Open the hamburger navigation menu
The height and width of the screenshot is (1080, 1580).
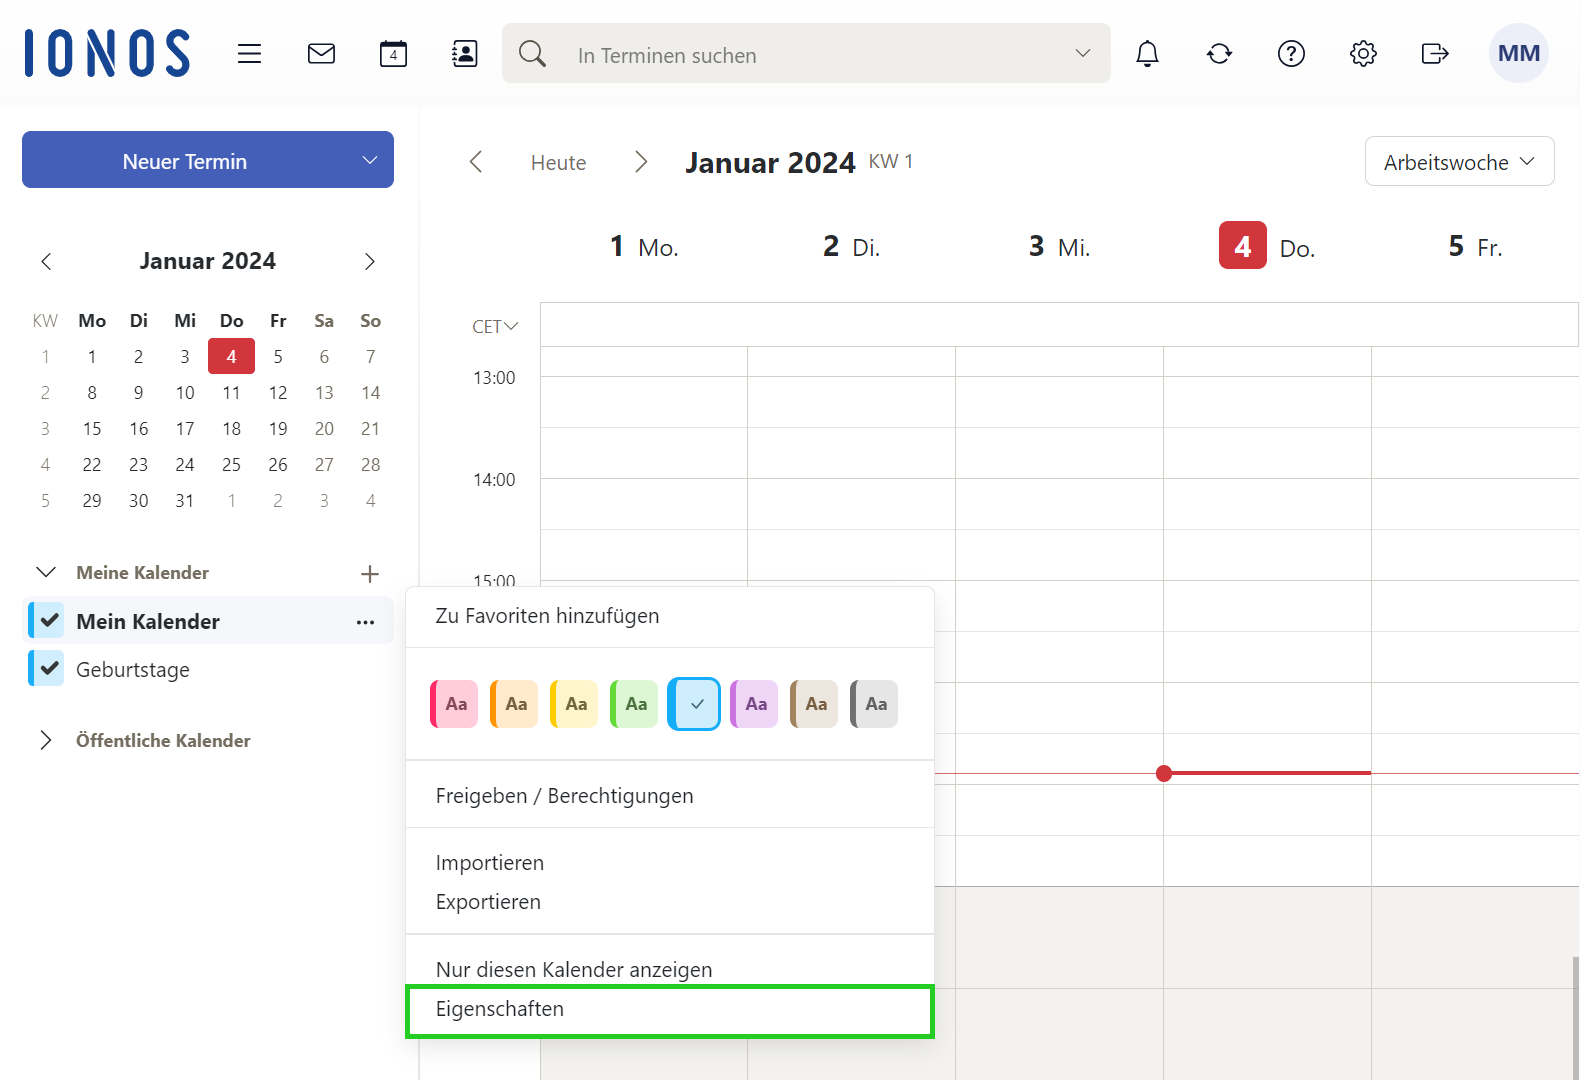click(x=249, y=54)
